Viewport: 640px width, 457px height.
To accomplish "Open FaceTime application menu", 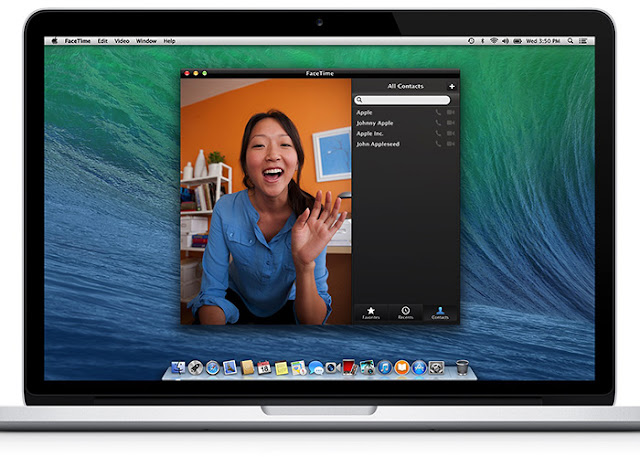I will tap(78, 41).
